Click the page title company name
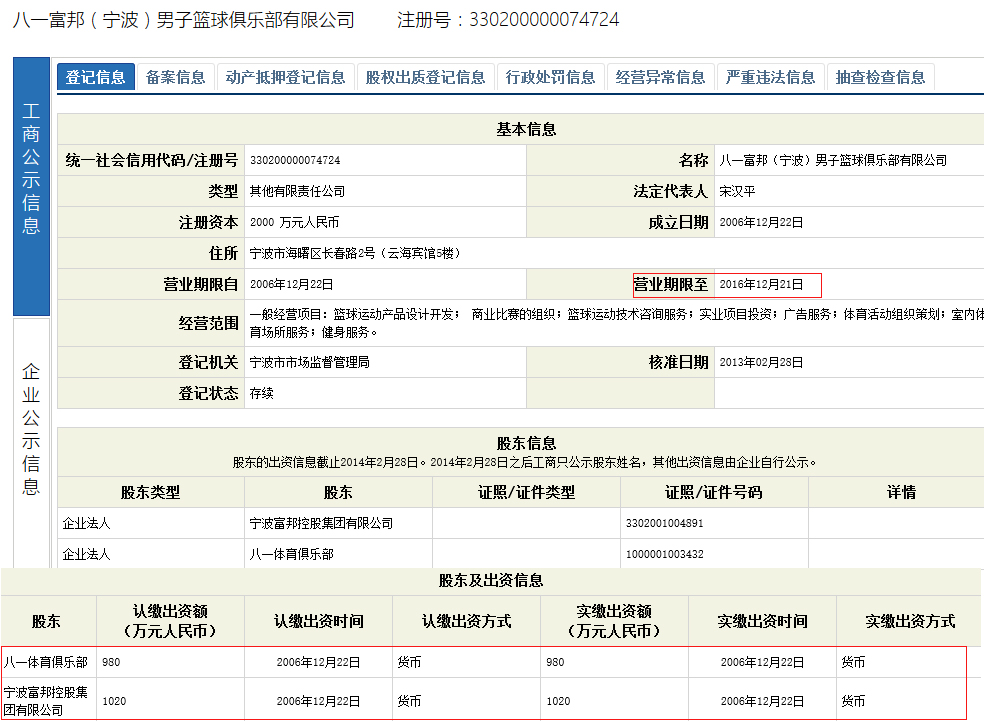 (x=183, y=20)
